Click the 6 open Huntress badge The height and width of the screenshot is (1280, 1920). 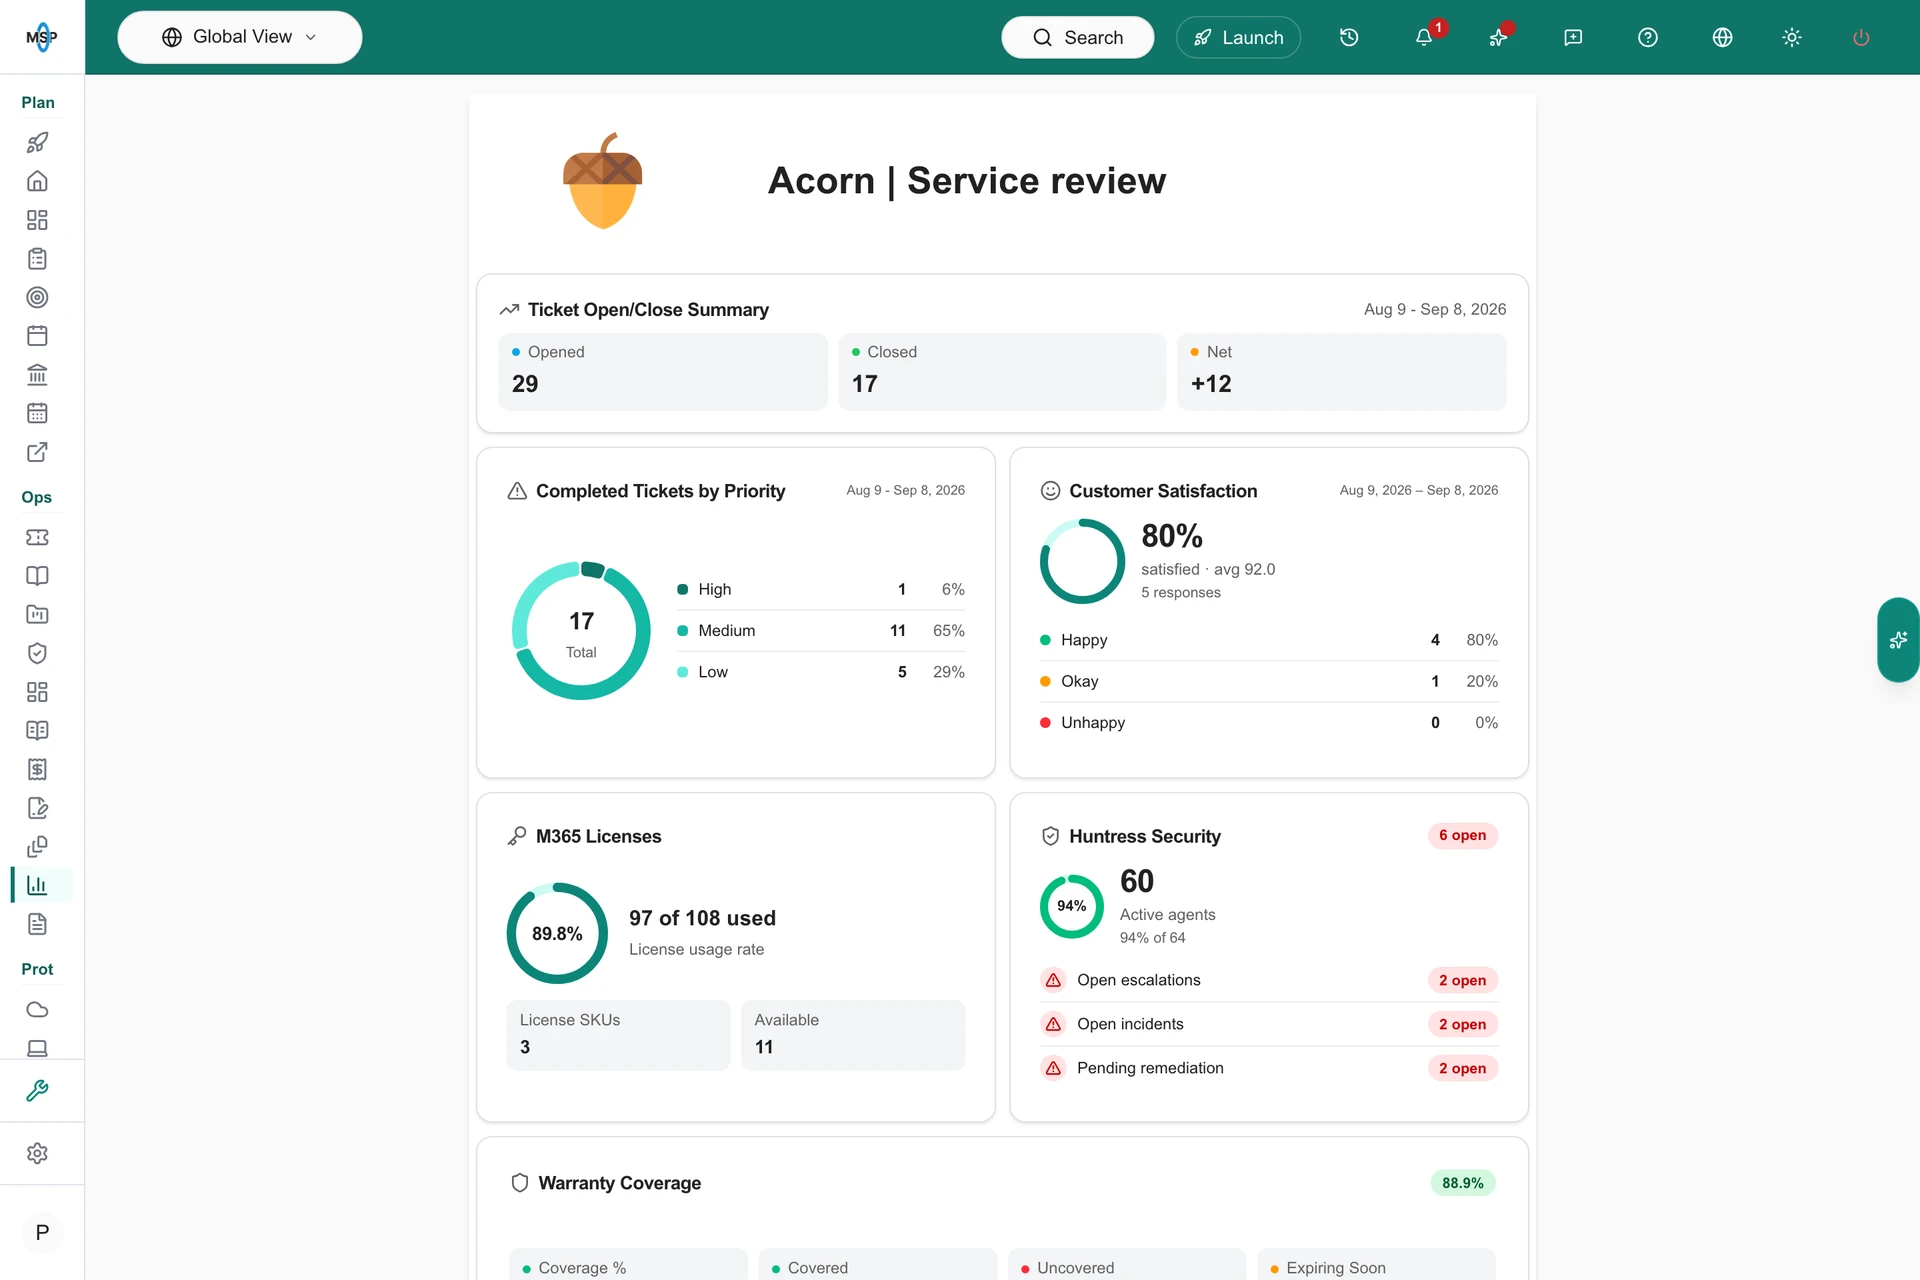pyautogui.click(x=1462, y=835)
